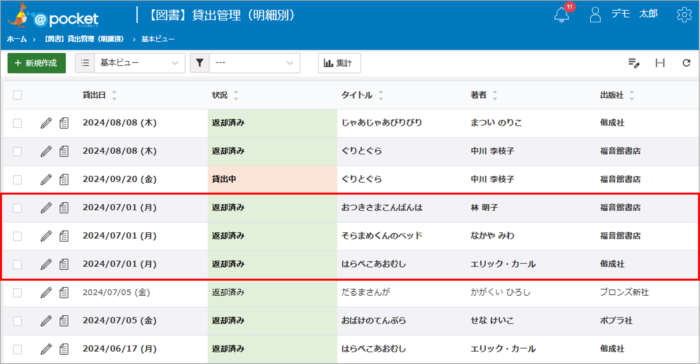Click the @pocket kangaroo logo
Screen dimensions: 700x364
coord(53,16)
